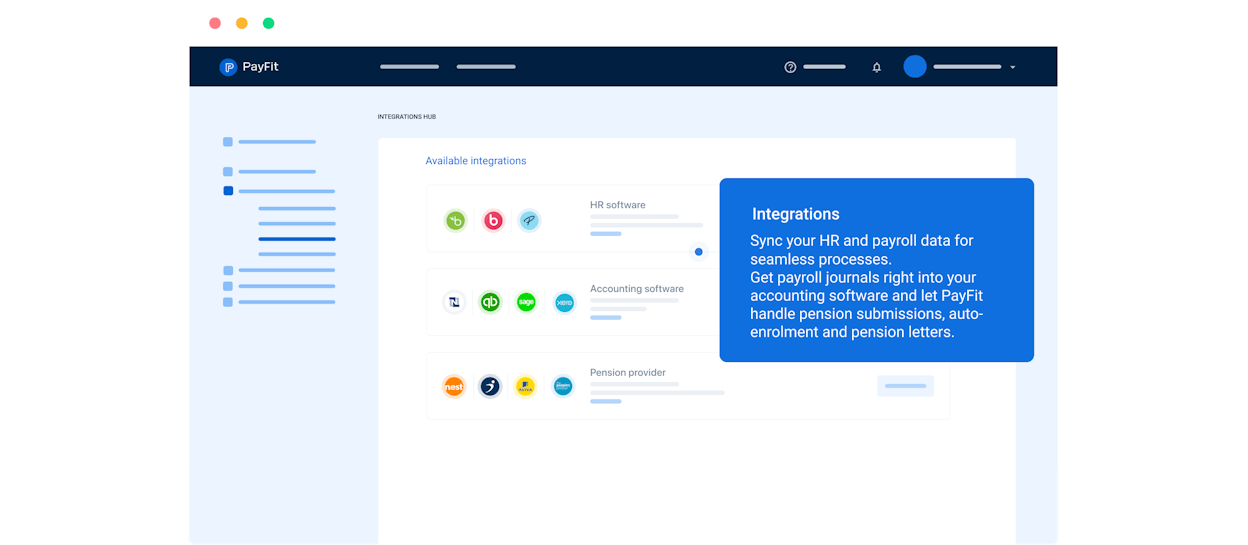Click the Pension provider card action button

tap(906, 386)
